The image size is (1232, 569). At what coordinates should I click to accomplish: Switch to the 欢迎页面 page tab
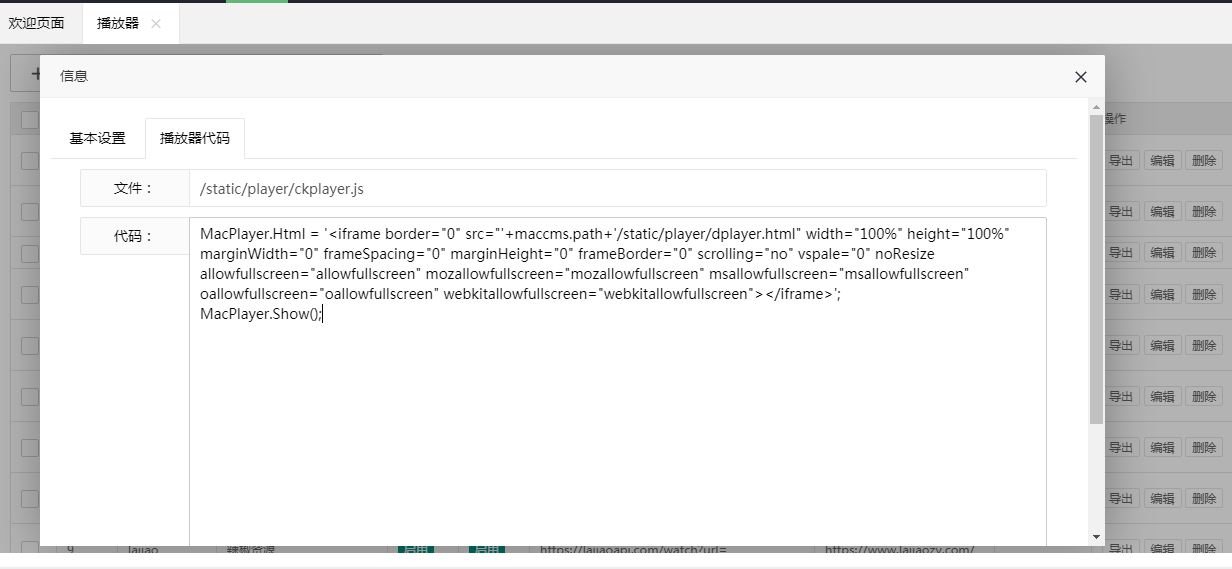coord(37,23)
